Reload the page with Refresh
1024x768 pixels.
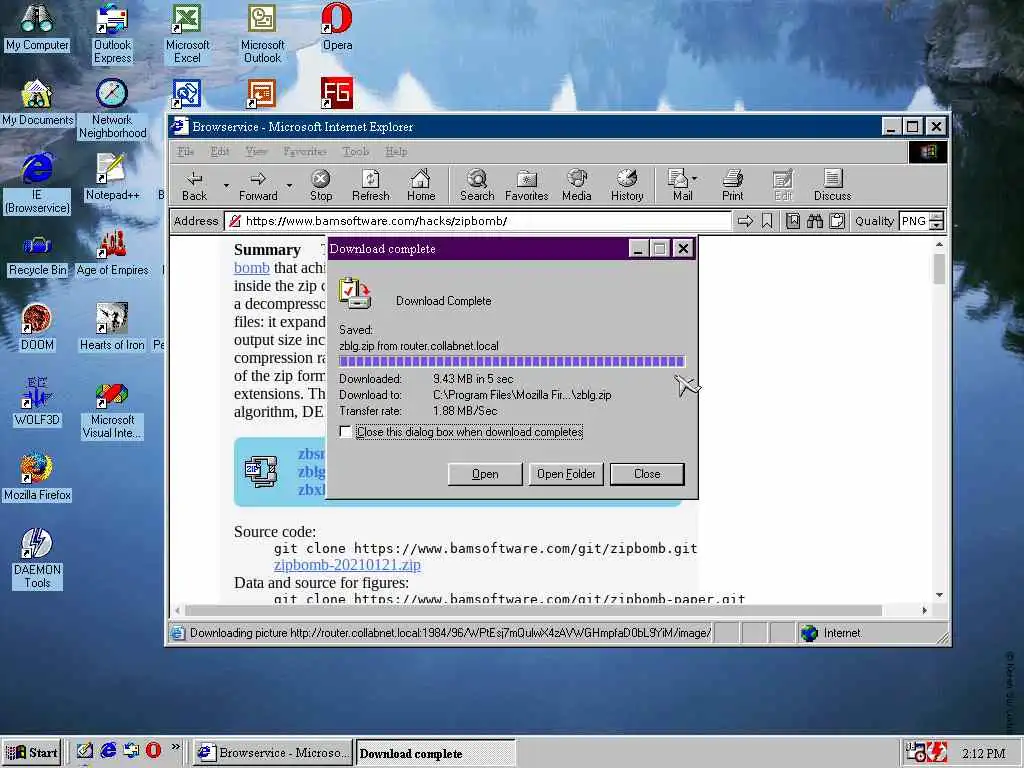pyautogui.click(x=370, y=185)
